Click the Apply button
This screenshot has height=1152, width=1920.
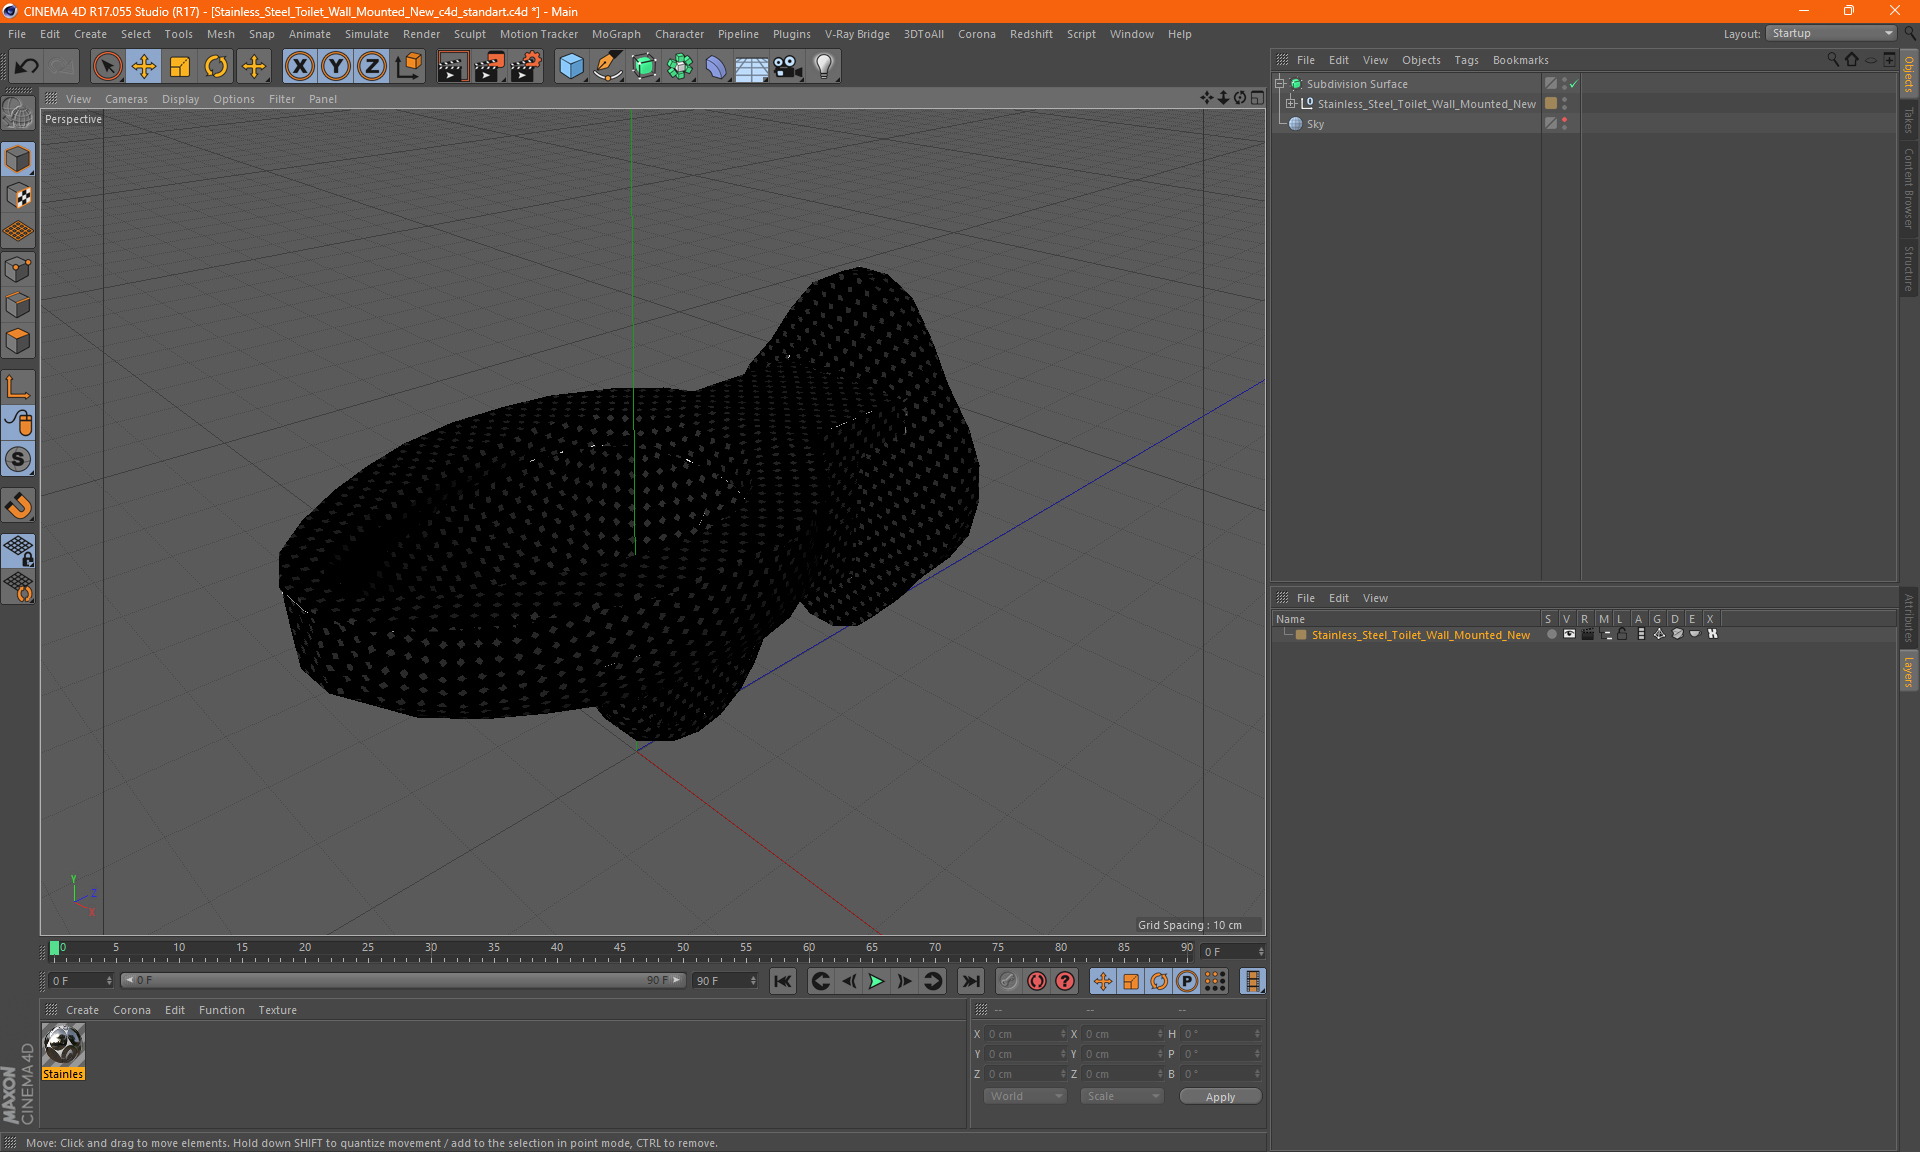[x=1220, y=1096]
